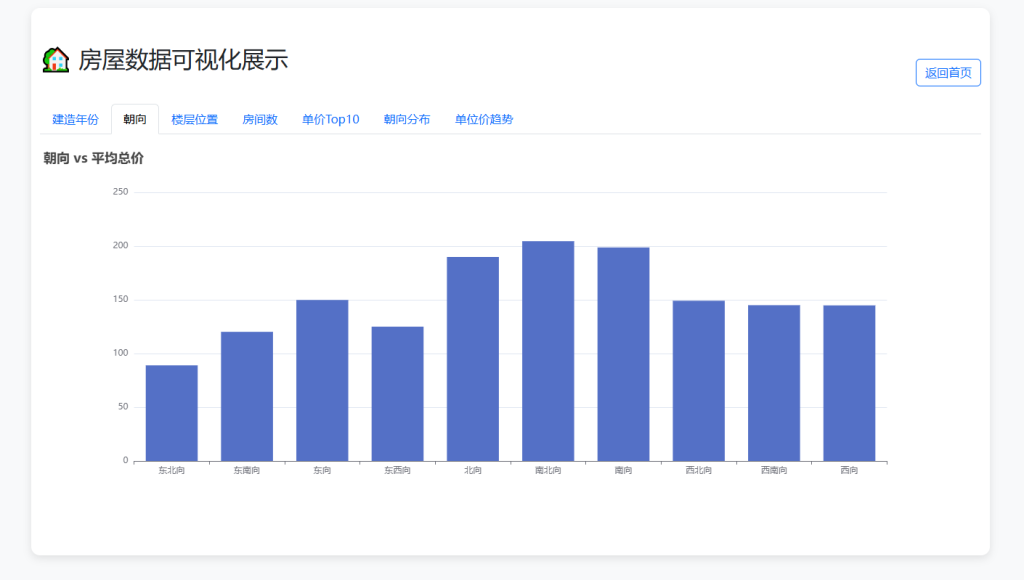The width and height of the screenshot is (1024, 580).
Task: Click the 东北向 bar in the chart
Action: click(x=171, y=413)
